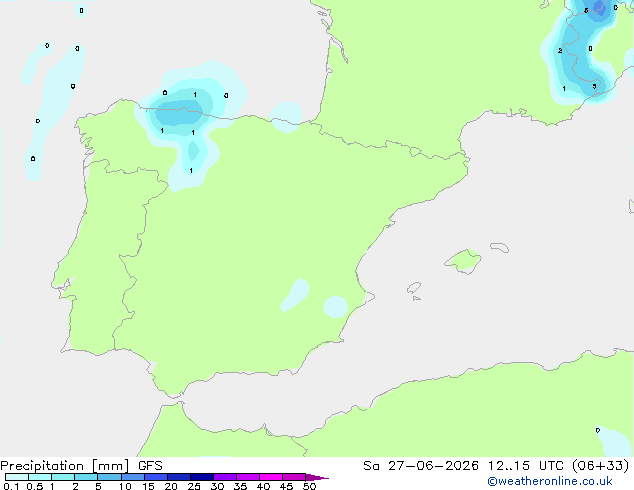Select the legend swatch between 35 and 40
634x490 pixels.
tap(248, 477)
